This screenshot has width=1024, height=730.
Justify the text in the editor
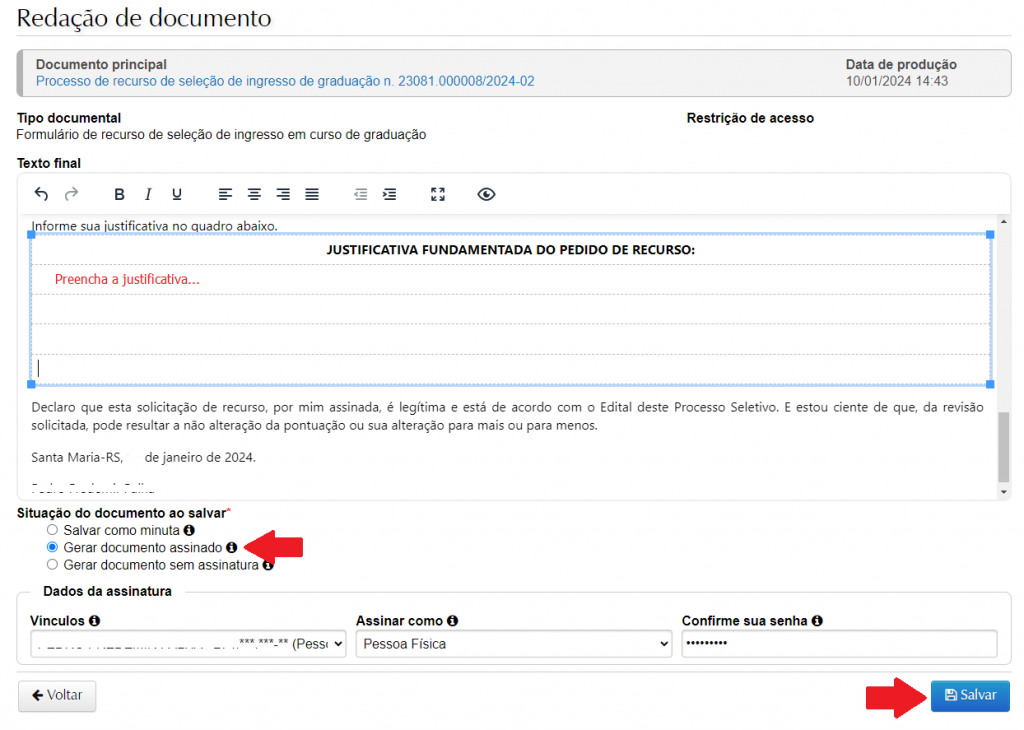tap(312, 194)
